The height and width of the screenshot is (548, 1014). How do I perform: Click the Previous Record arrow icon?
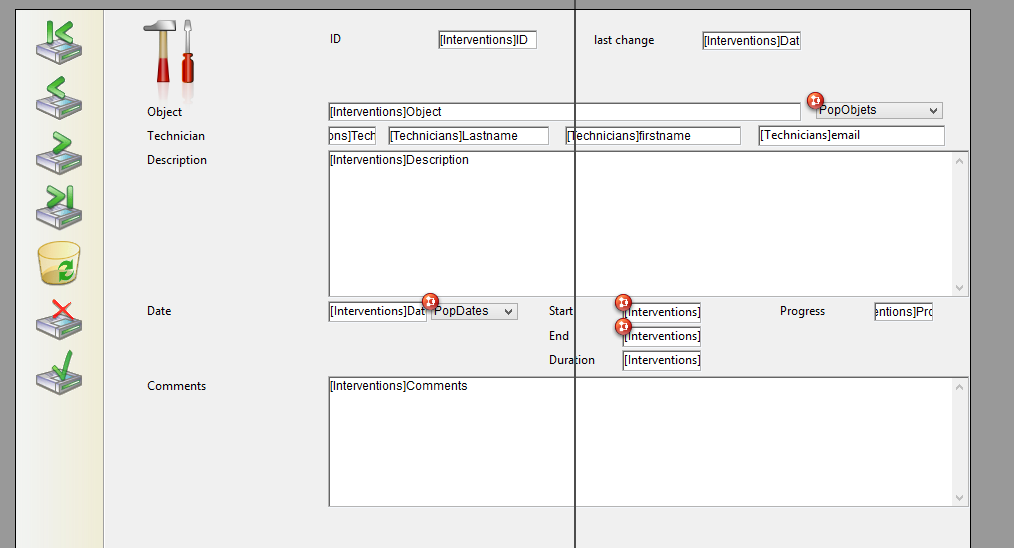(58, 97)
